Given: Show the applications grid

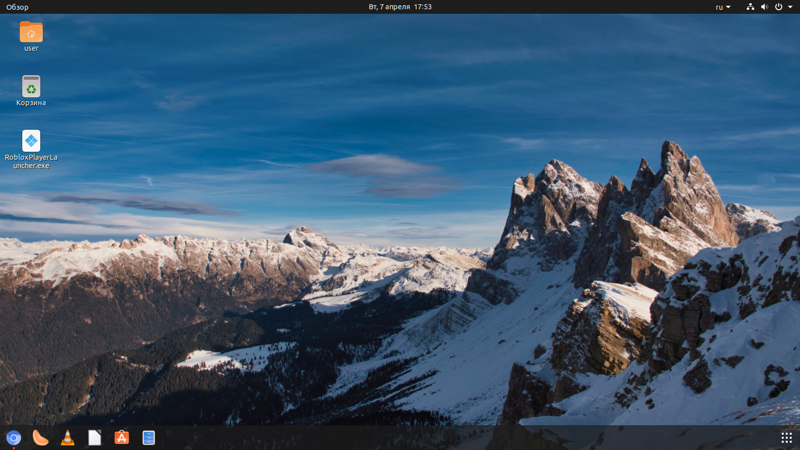Looking at the screenshot, I should pyautogui.click(x=787, y=438).
